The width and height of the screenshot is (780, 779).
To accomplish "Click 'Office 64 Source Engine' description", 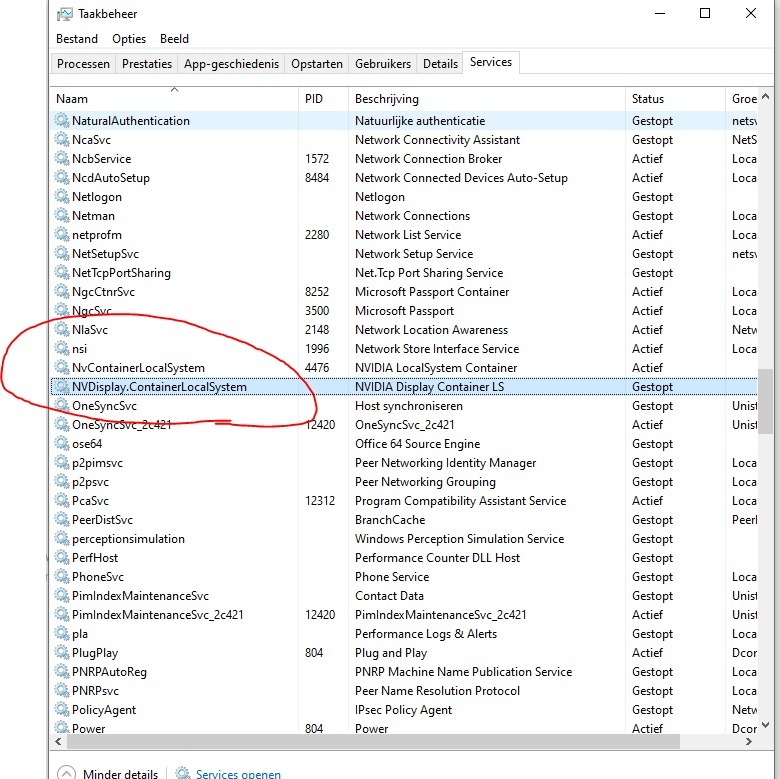I will [x=417, y=443].
